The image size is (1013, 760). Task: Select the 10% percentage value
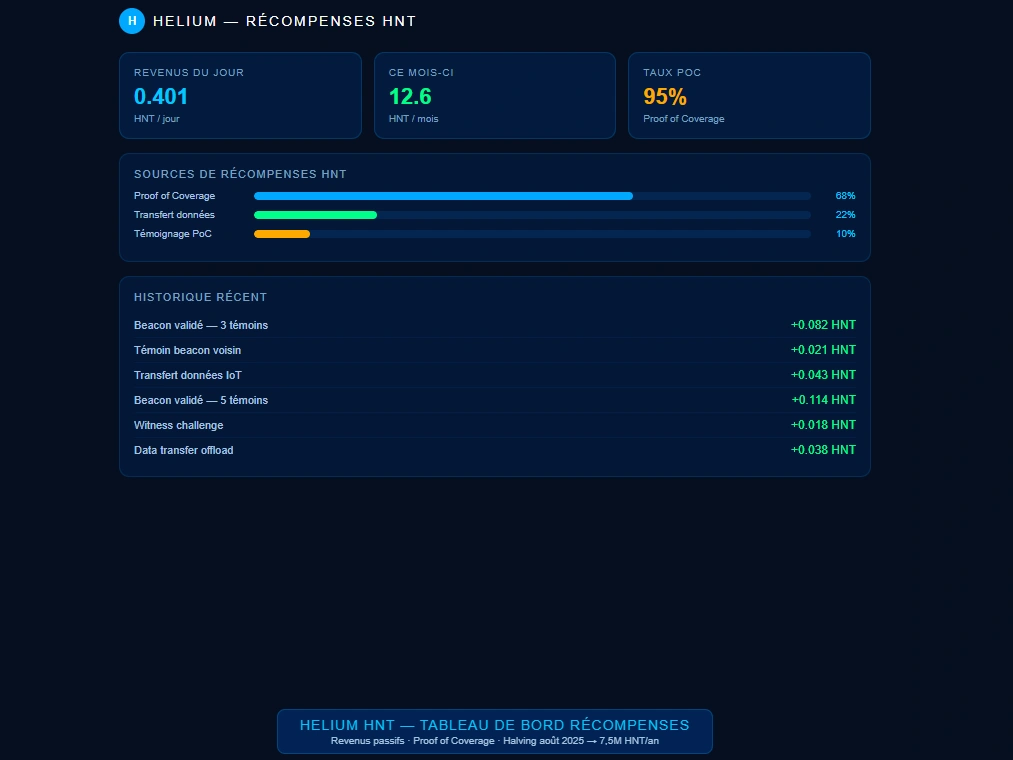coord(845,234)
